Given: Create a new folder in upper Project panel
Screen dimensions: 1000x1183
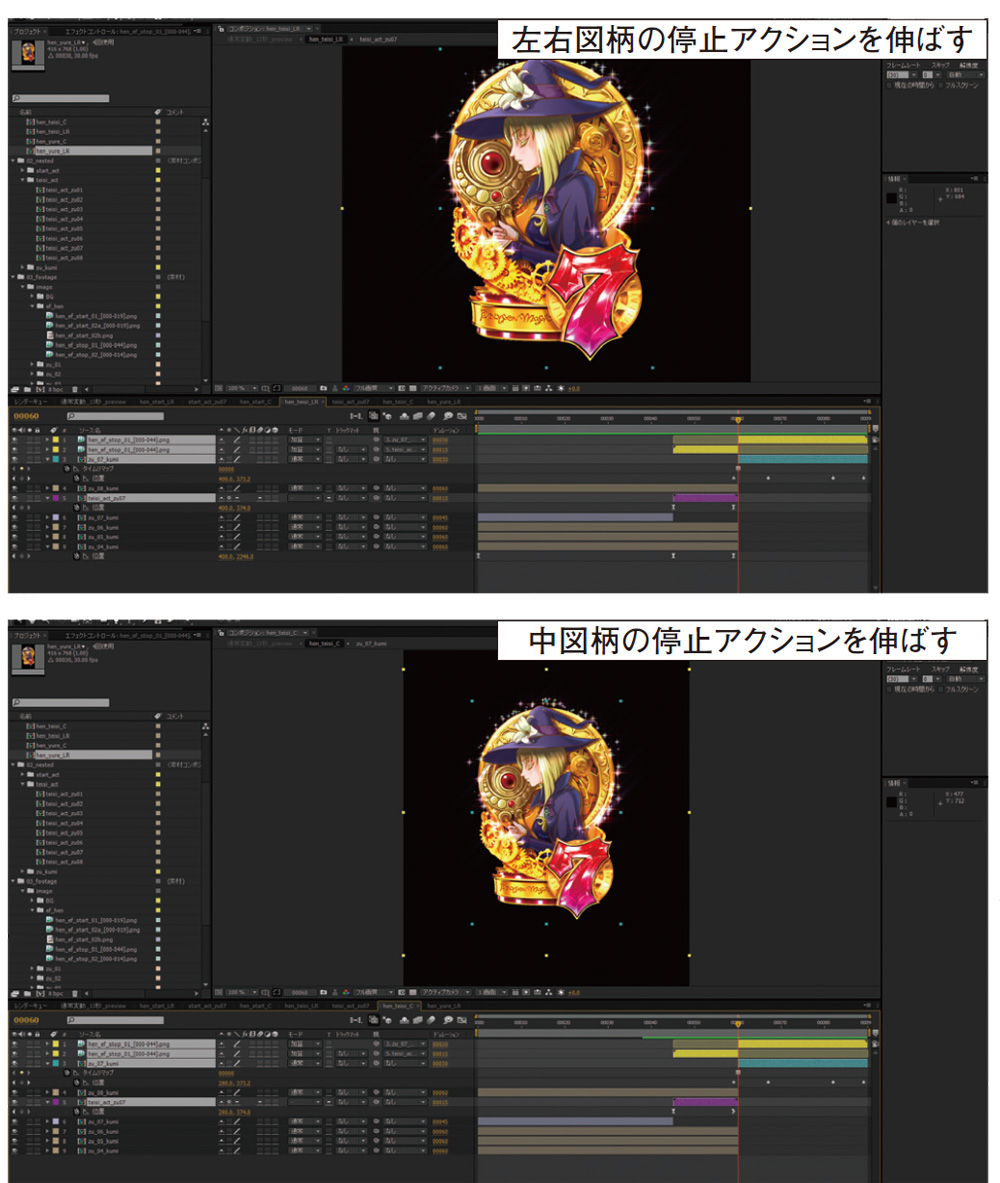Looking at the screenshot, I should click(28, 389).
